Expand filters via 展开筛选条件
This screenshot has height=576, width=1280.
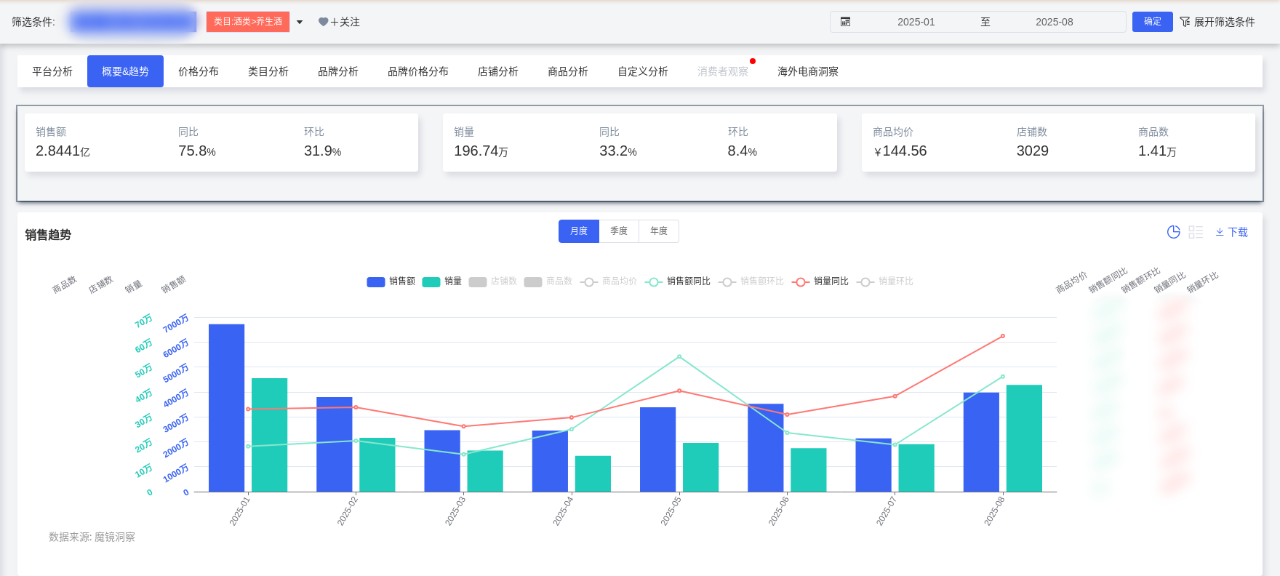[x=1224, y=22]
